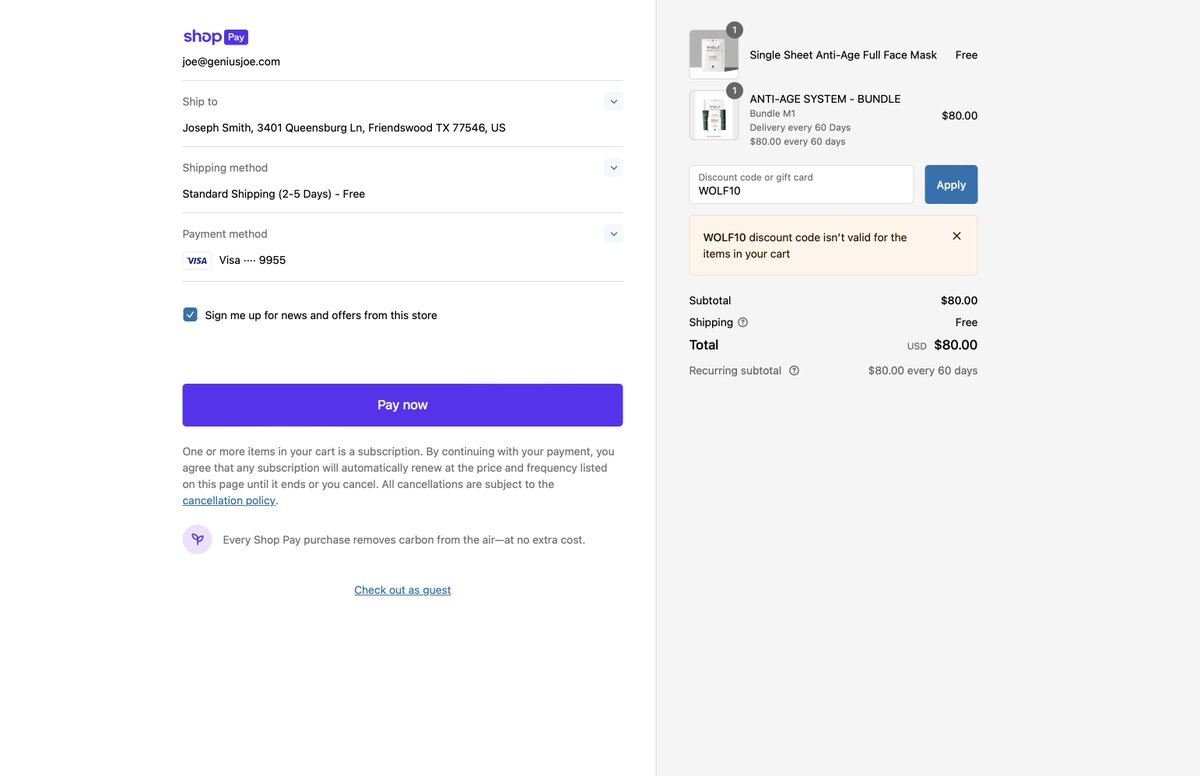Click the Face Mask product thumbnail
This screenshot has height=776, width=1200.
coord(714,54)
